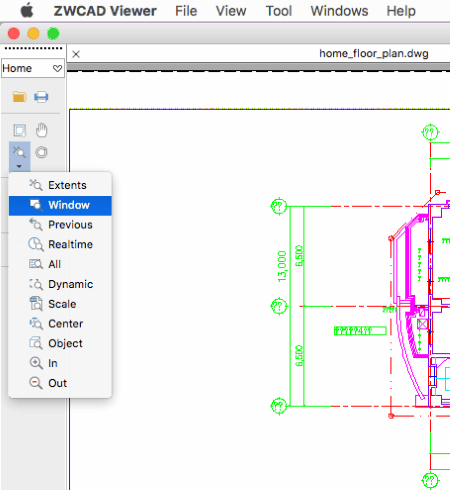The width and height of the screenshot is (450, 490).
Task: Click the green boxed label in drawing
Action: [x=360, y=331]
